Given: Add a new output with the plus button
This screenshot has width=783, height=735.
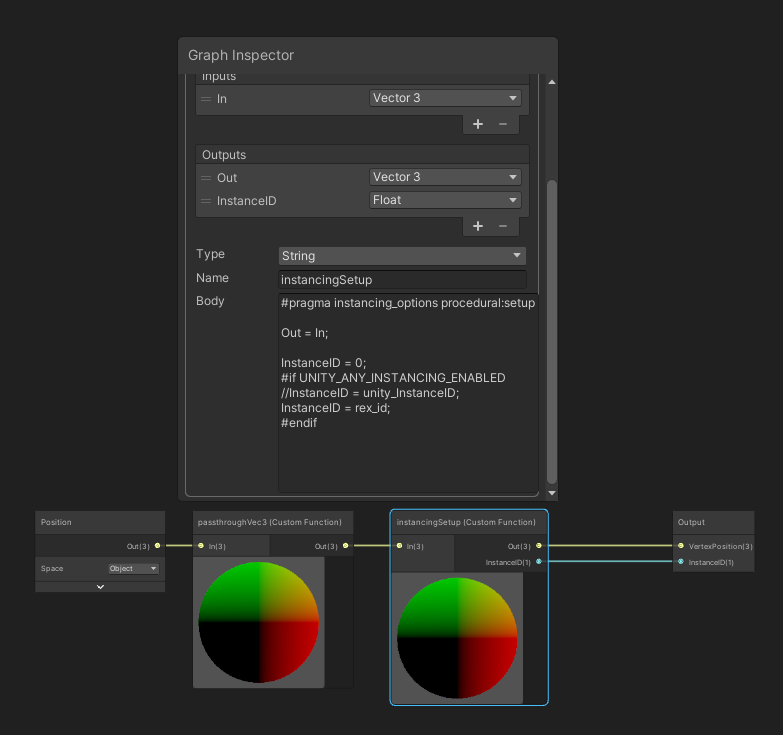Looking at the screenshot, I should point(478,226).
